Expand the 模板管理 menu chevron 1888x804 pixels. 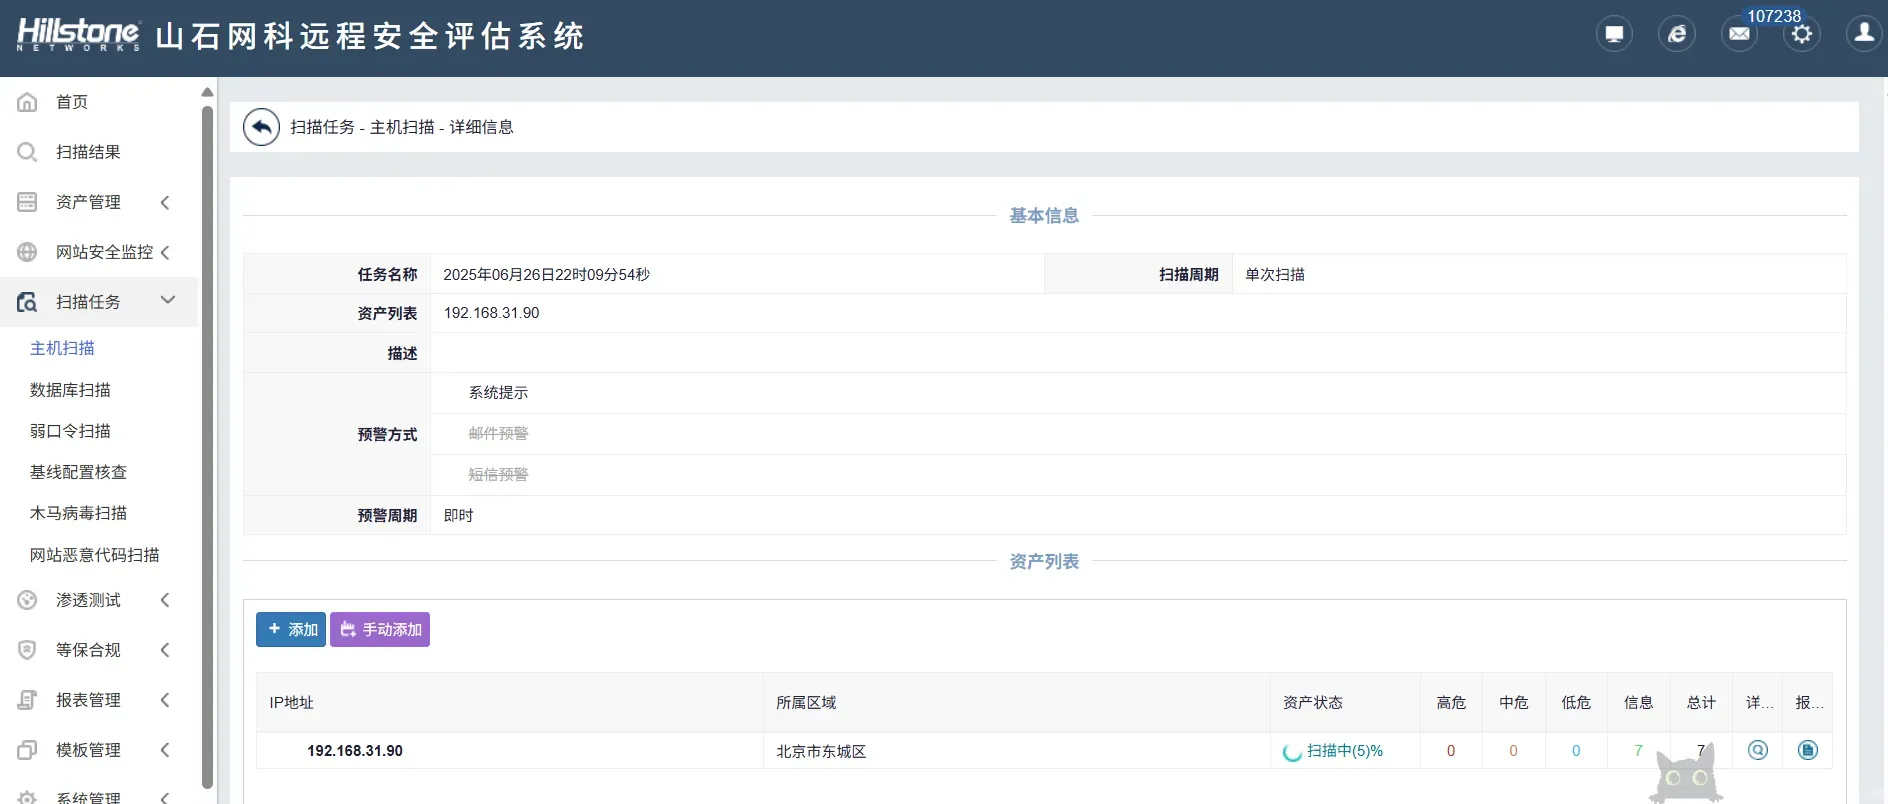tap(166, 750)
